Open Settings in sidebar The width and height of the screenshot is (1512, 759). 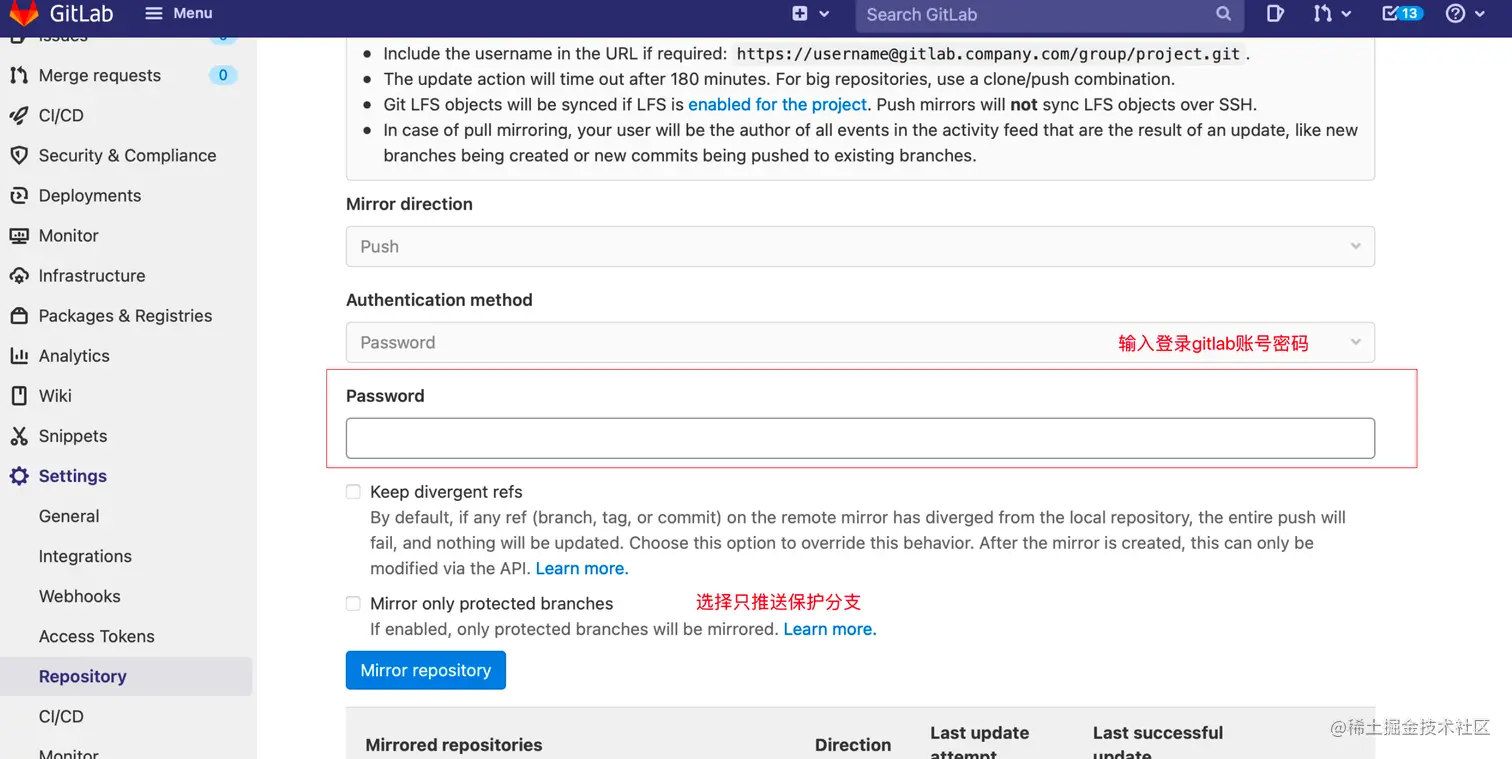(x=72, y=476)
